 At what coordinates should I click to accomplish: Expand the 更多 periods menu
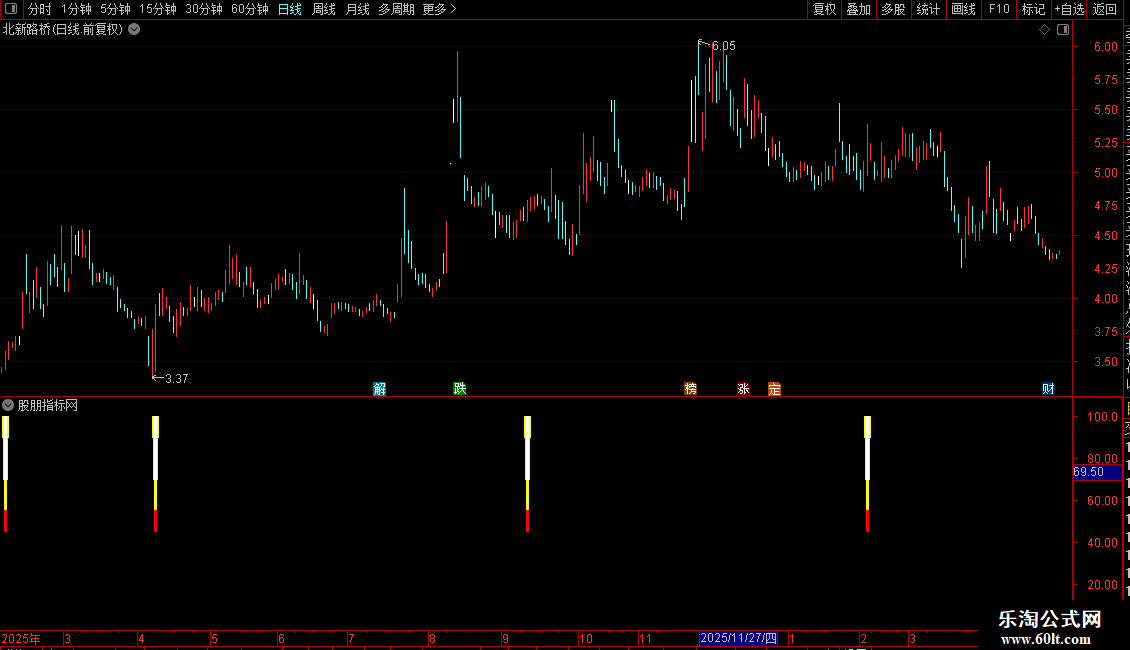(x=440, y=9)
